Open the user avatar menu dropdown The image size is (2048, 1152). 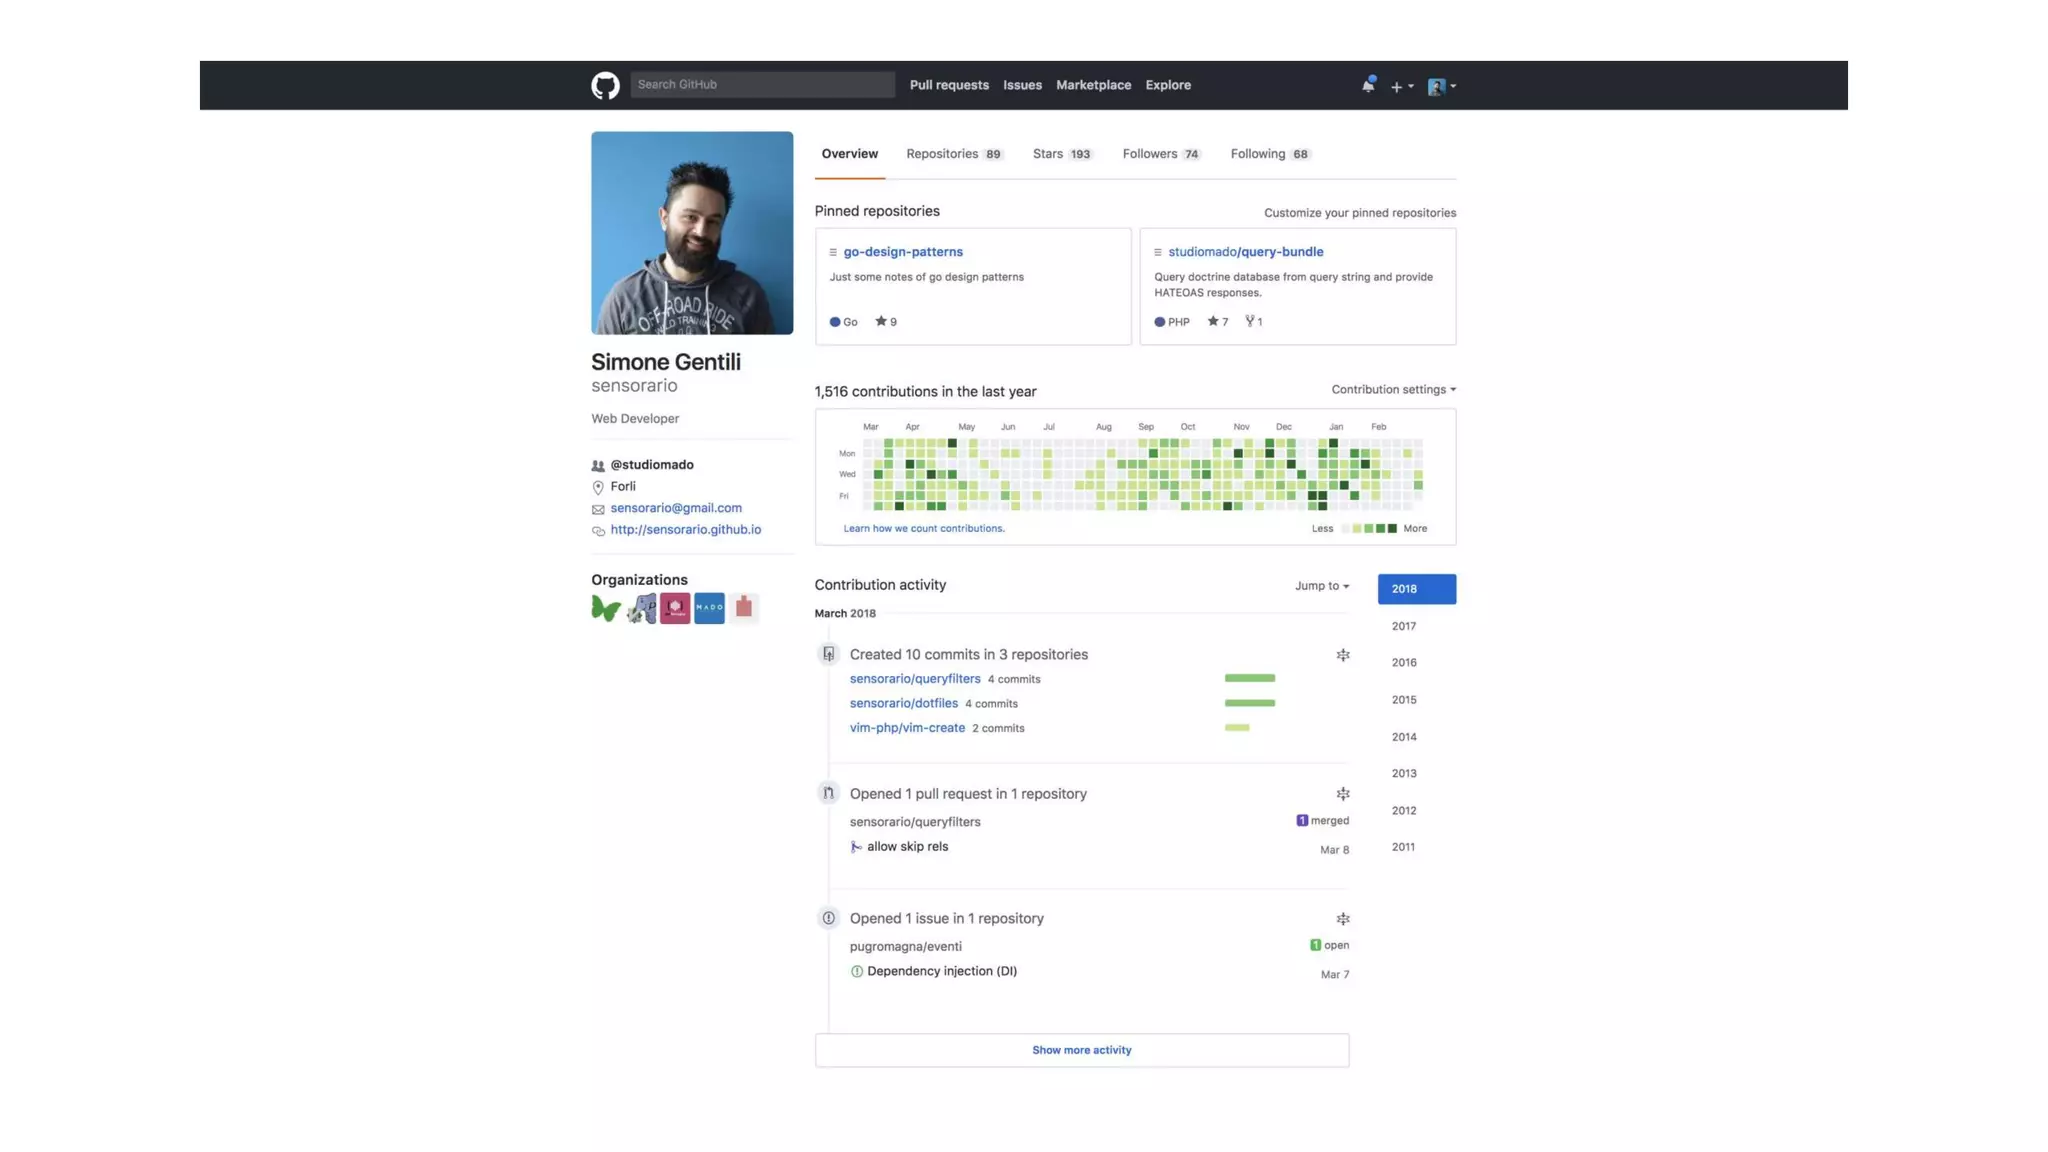tap(1441, 86)
